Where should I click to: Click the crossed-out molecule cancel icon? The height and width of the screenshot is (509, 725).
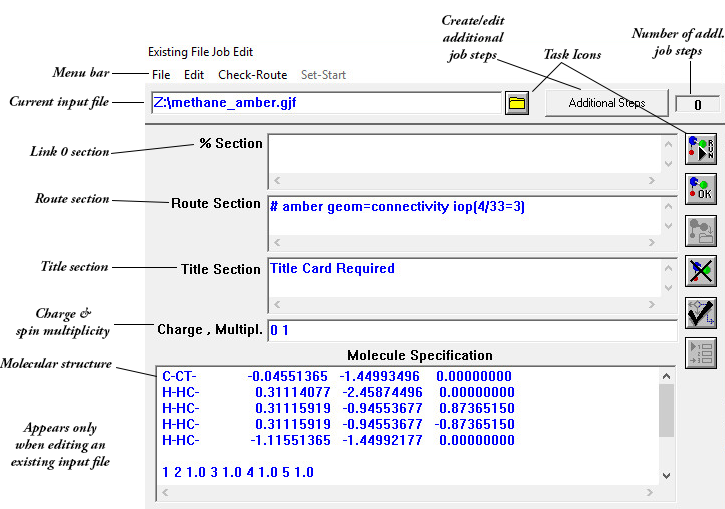pos(700,271)
